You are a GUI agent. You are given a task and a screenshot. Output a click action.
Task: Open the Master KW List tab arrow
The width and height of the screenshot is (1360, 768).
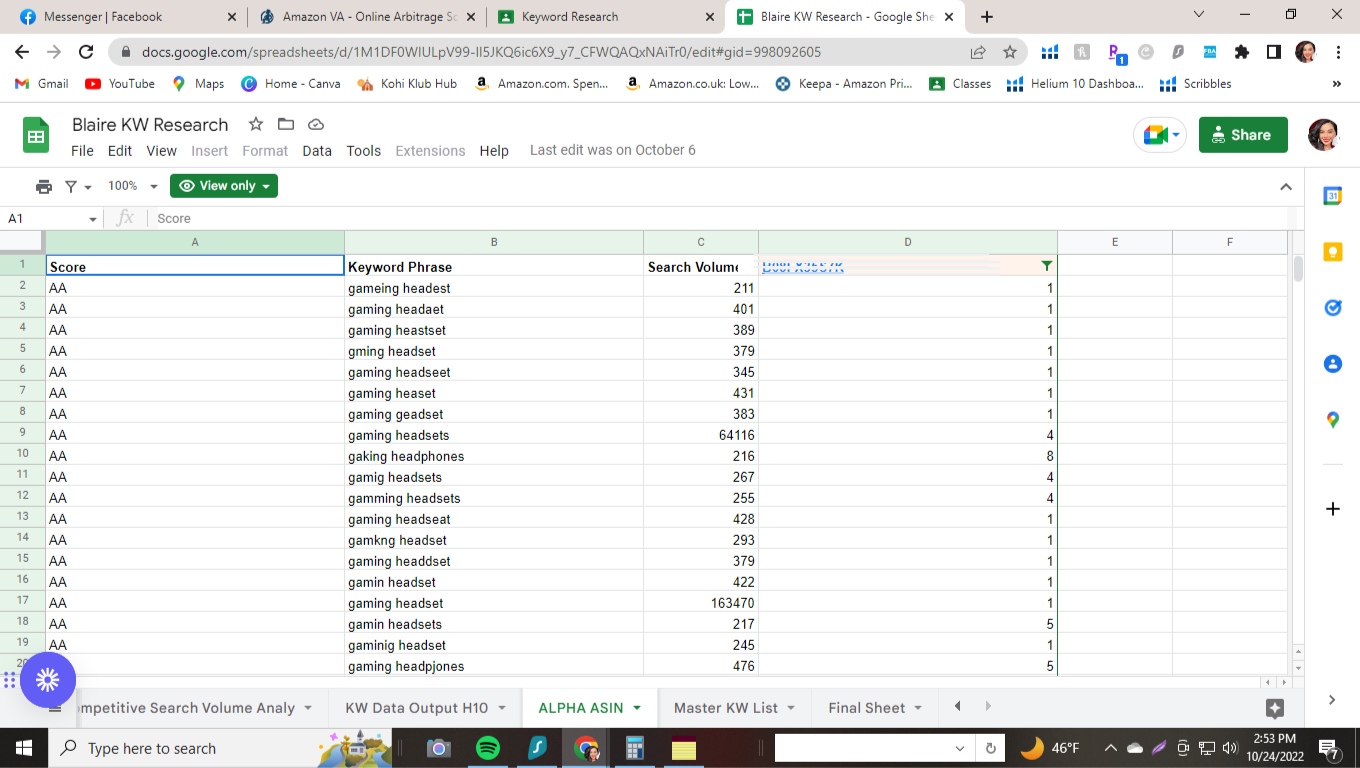pyautogui.click(x=791, y=708)
